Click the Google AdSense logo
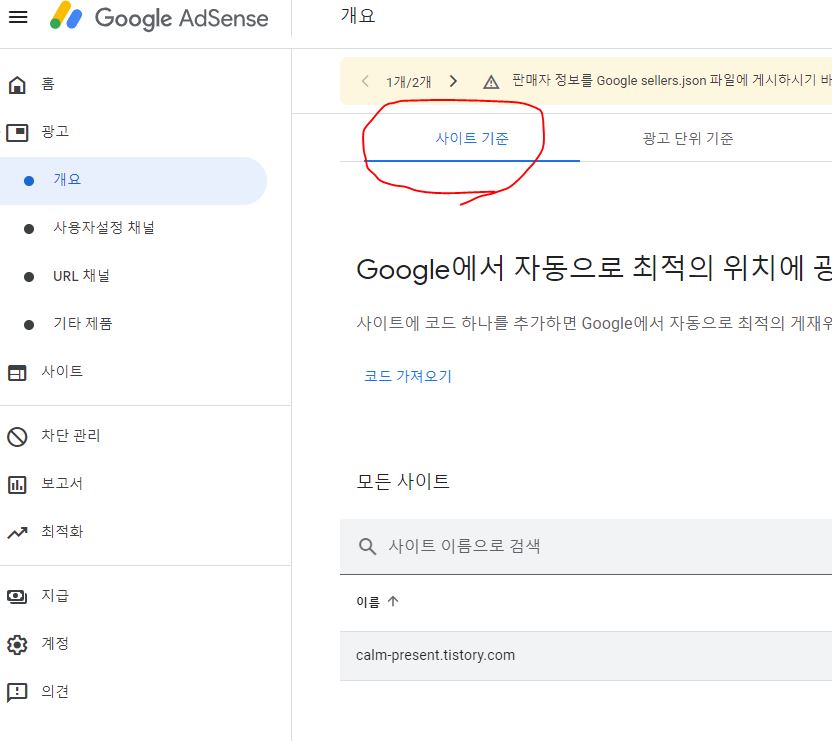 click(x=159, y=17)
